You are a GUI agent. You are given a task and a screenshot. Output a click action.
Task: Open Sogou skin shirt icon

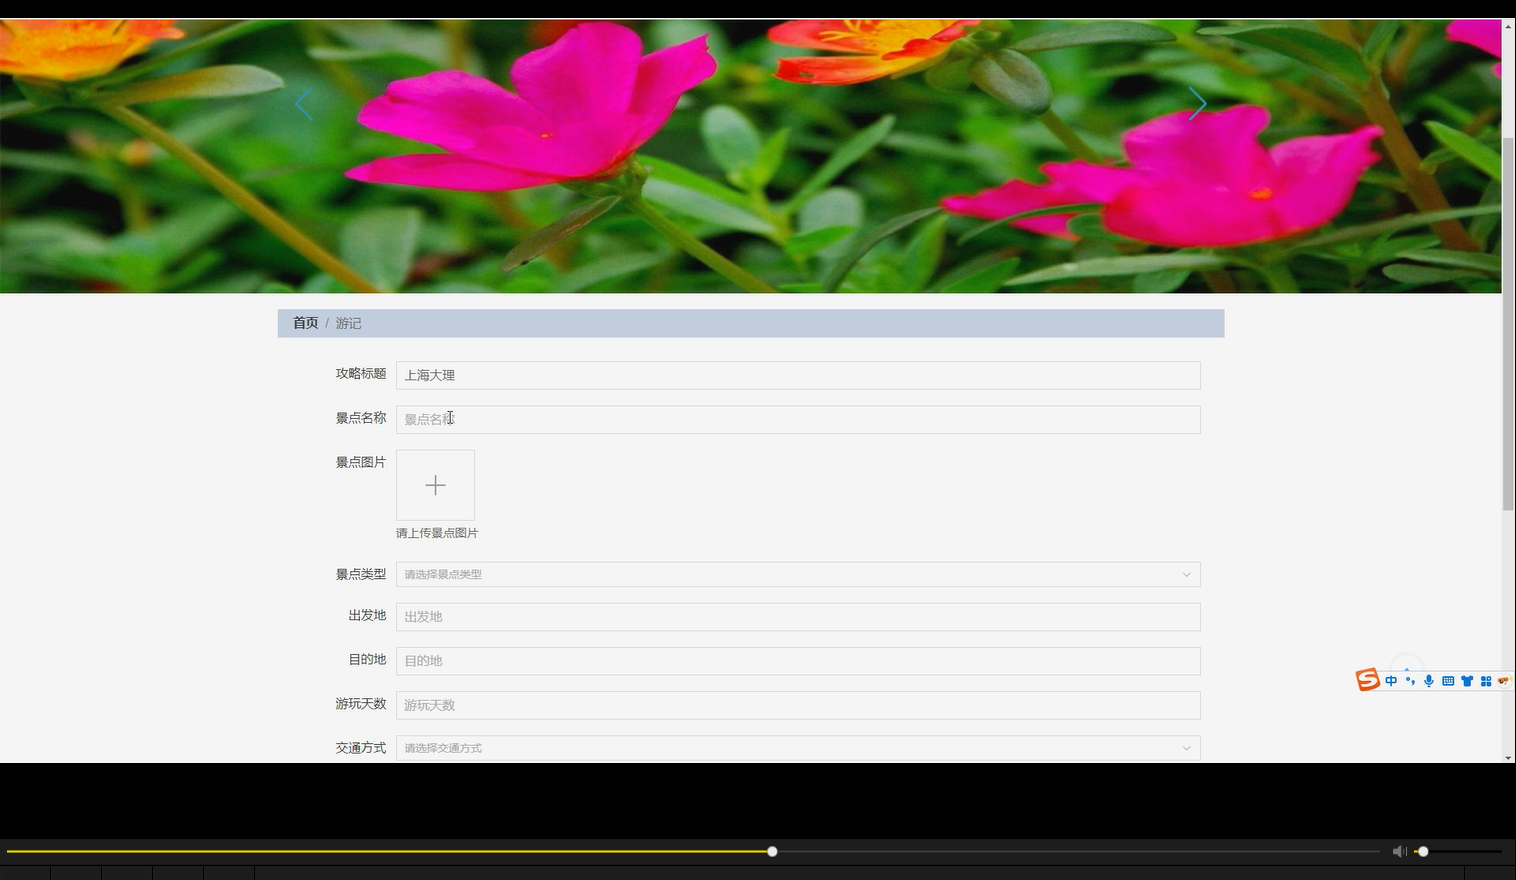click(x=1467, y=681)
